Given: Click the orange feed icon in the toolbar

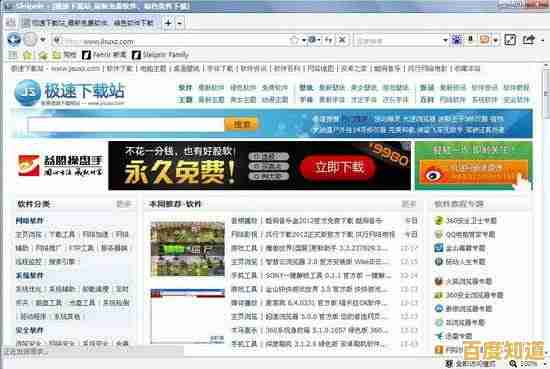Looking at the screenshot, I should 485,40.
